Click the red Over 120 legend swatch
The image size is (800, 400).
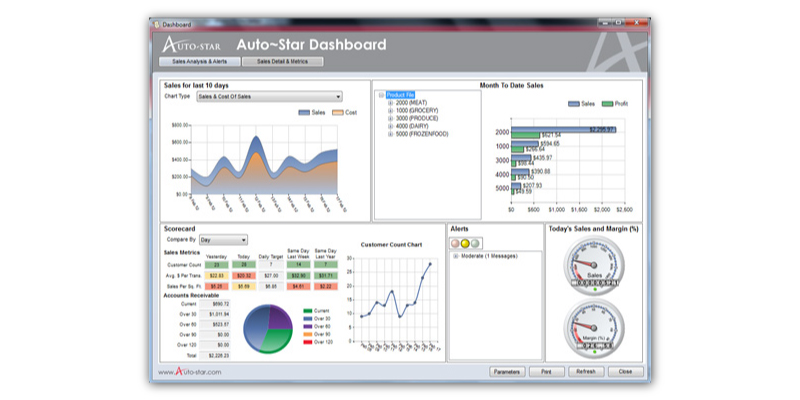(307, 342)
